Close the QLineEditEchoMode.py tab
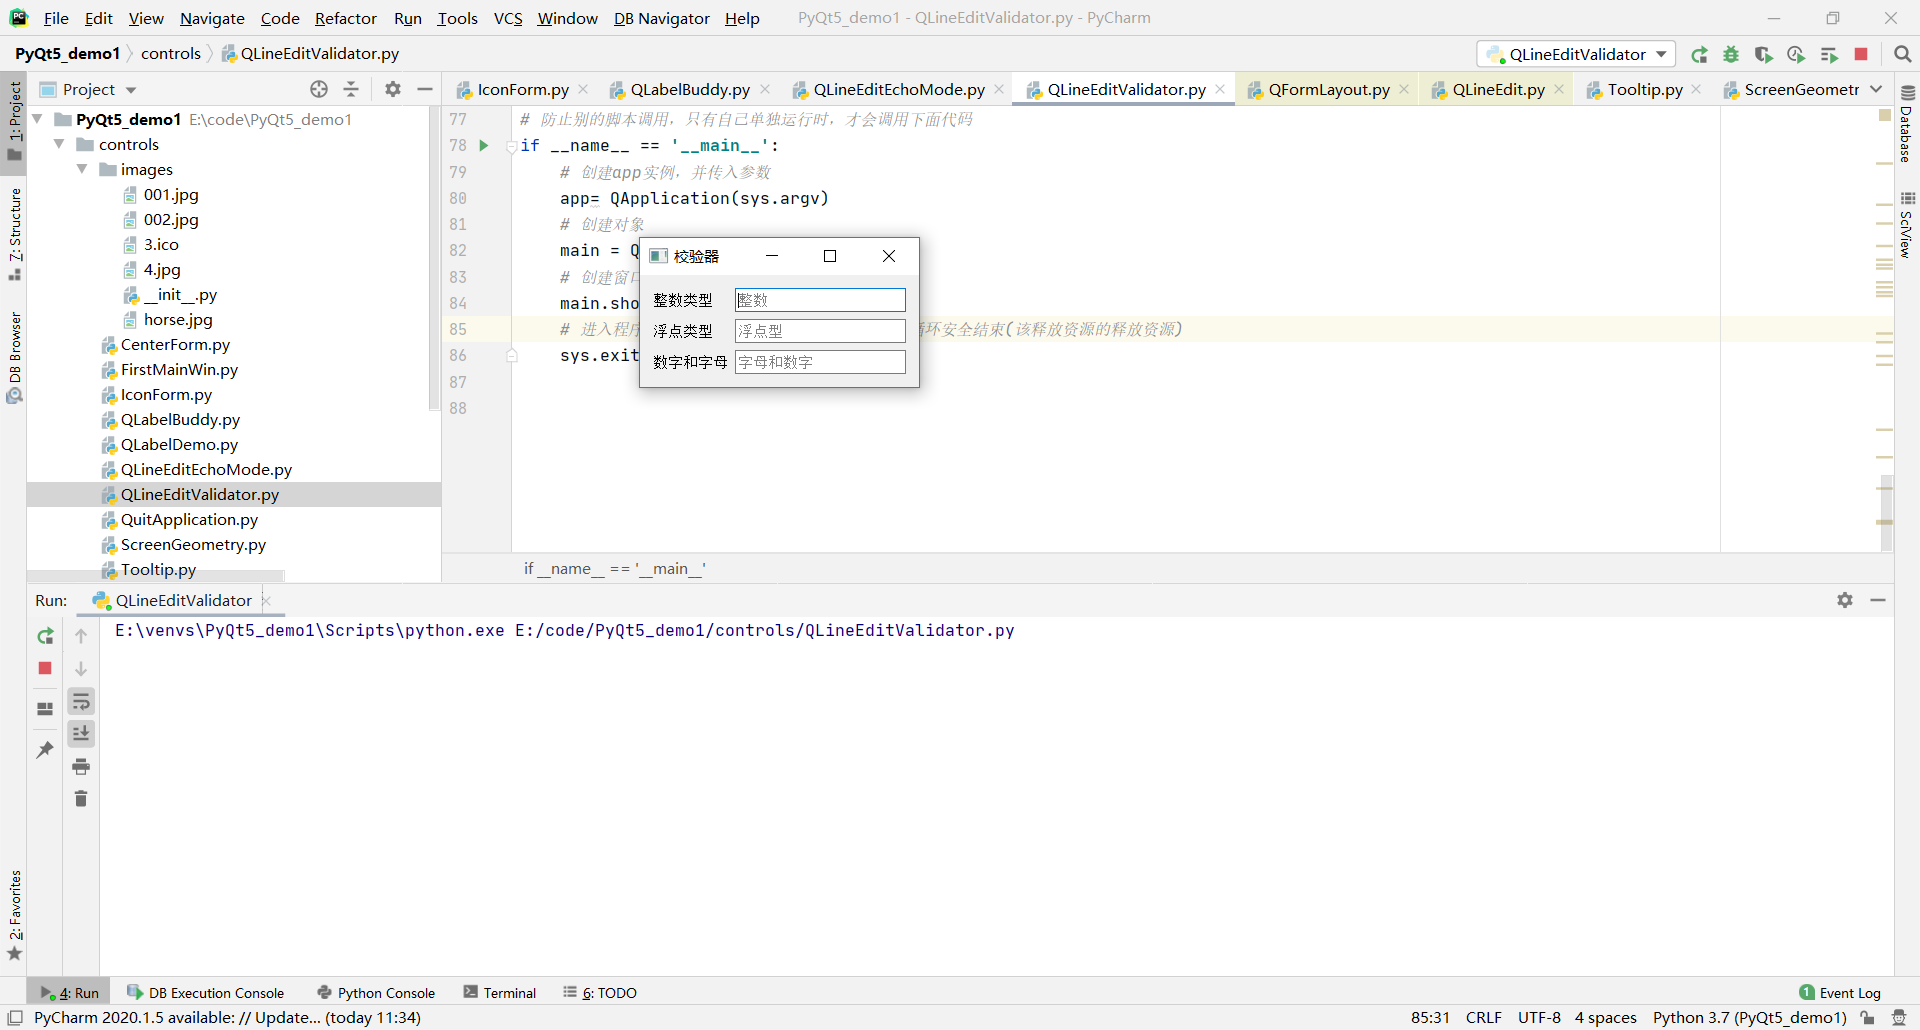The width and height of the screenshot is (1920, 1030). pyautogui.click(x=999, y=89)
